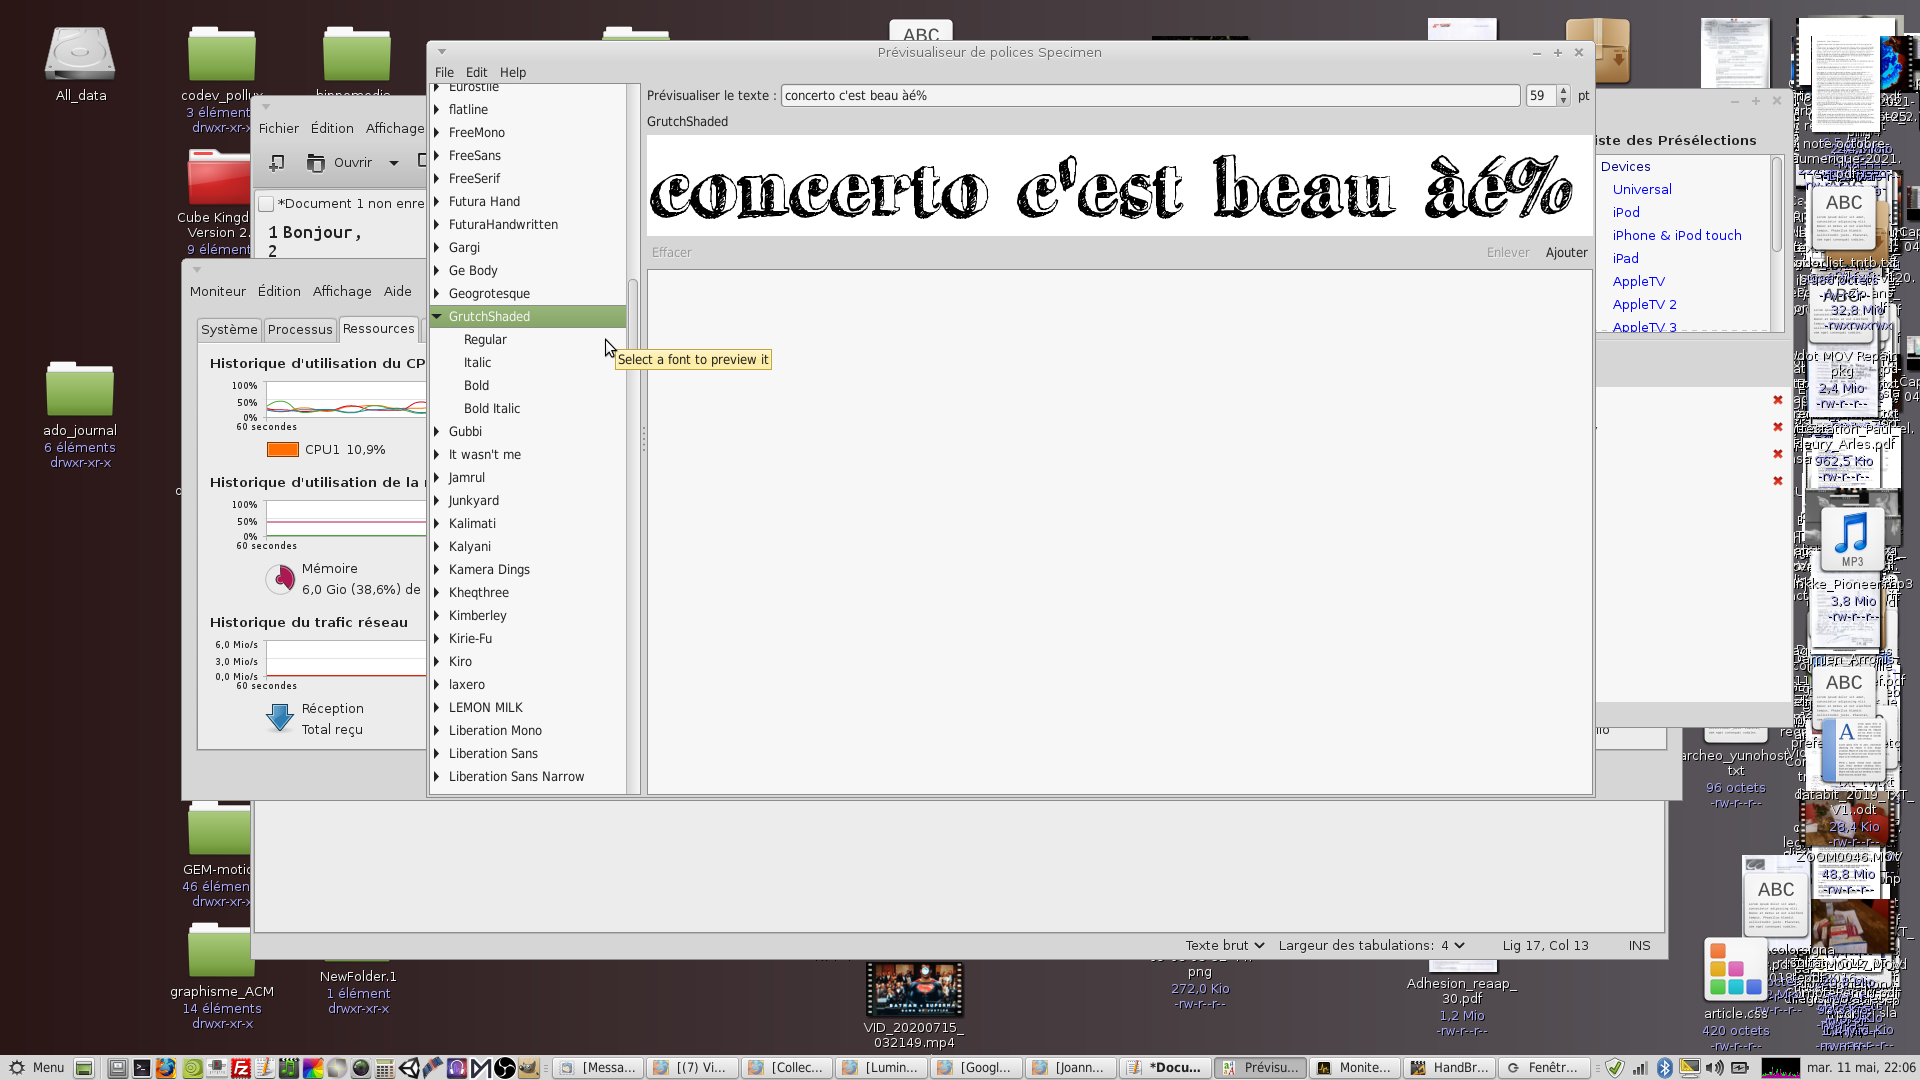Open the calculator launcher icon
The image size is (1920, 1080).
[x=384, y=1068]
